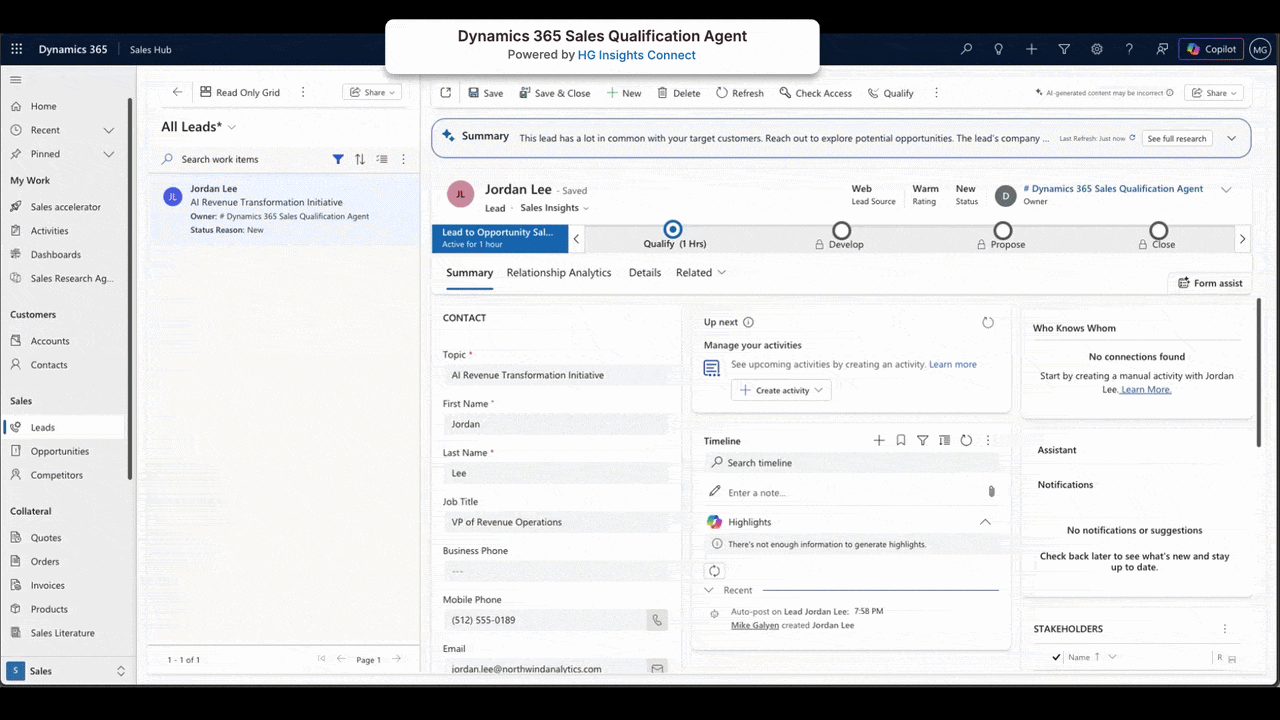
Task: Collapse the Highlights section
Action: (x=985, y=522)
